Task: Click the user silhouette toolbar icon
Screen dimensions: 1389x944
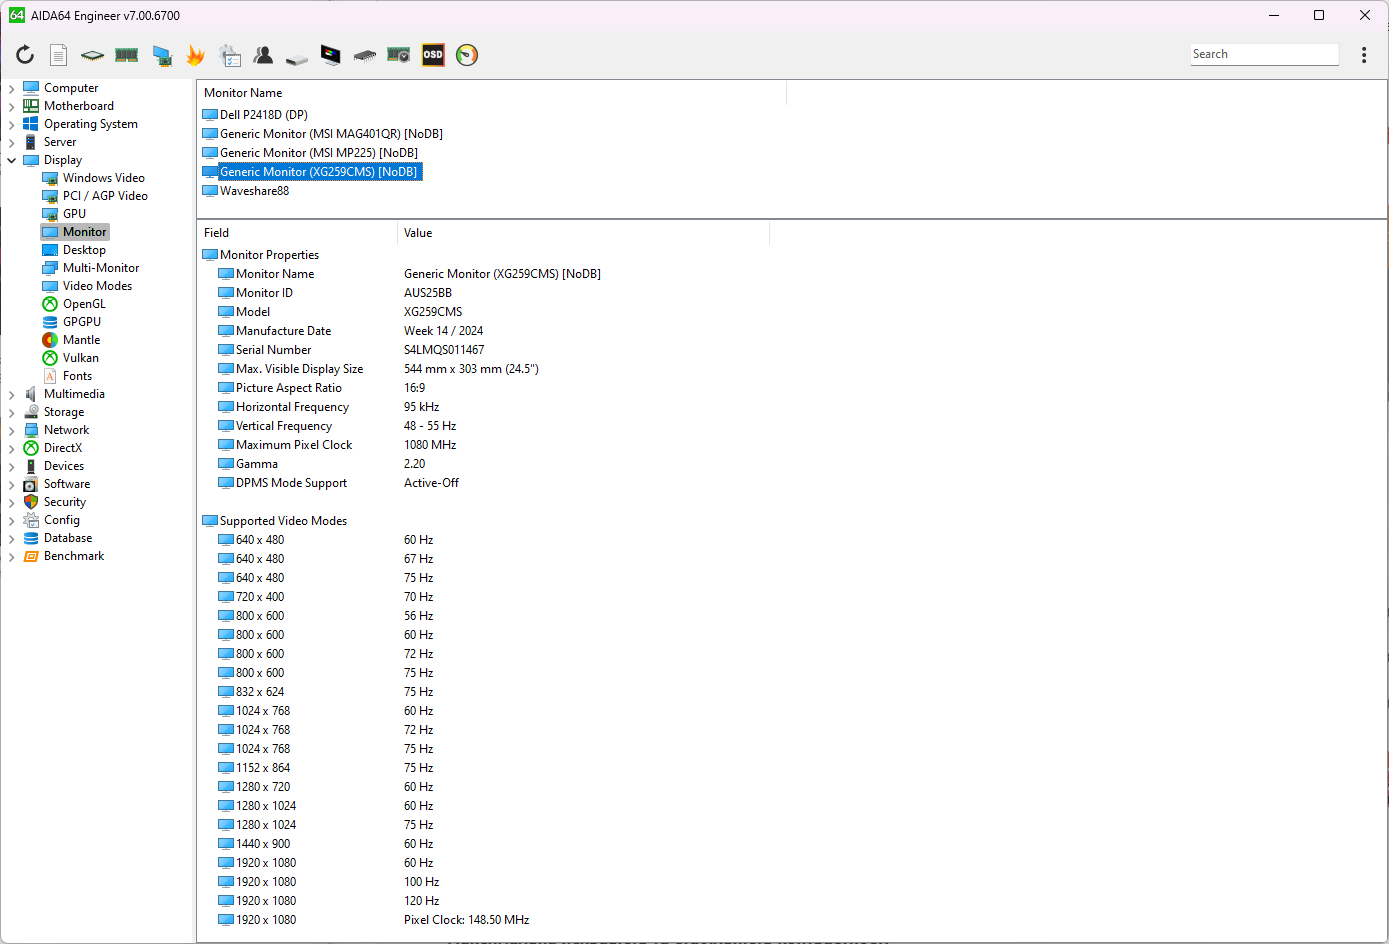Action: 264,55
